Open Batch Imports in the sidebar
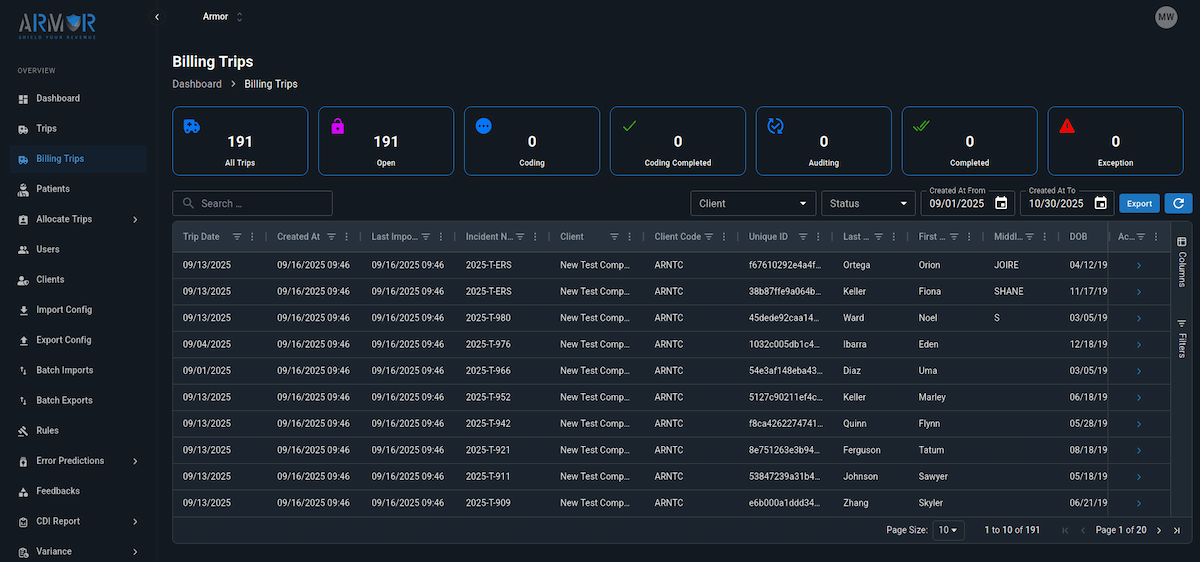 pyautogui.click(x=64, y=370)
